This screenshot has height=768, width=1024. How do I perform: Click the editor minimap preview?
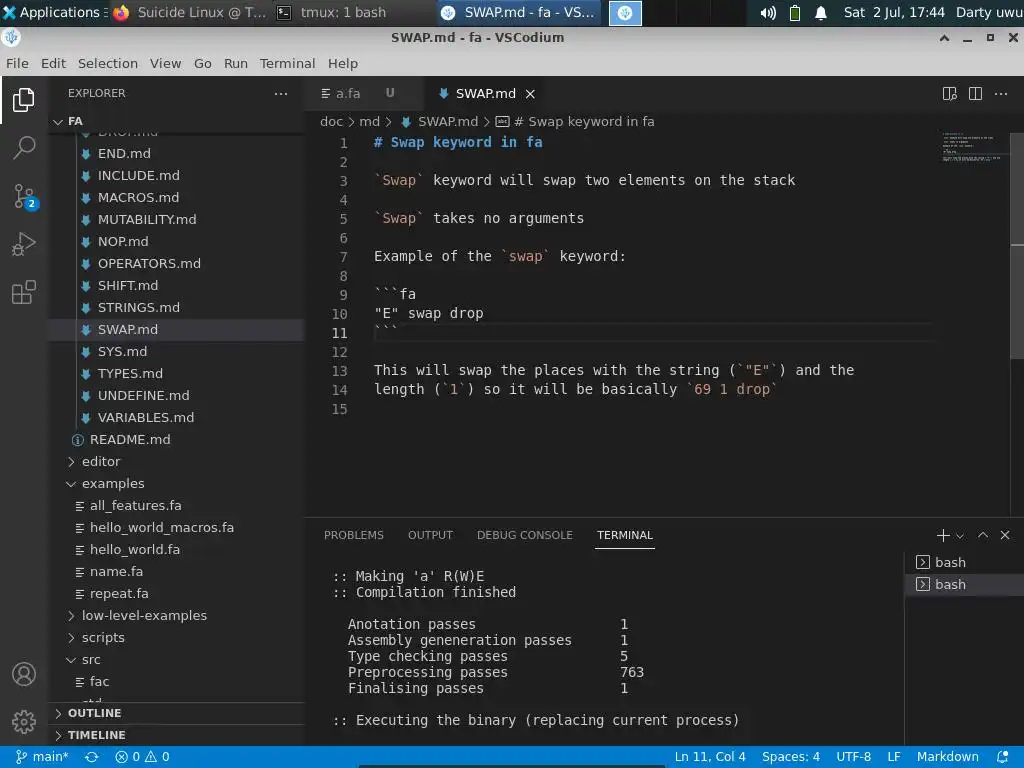pyautogui.click(x=971, y=147)
